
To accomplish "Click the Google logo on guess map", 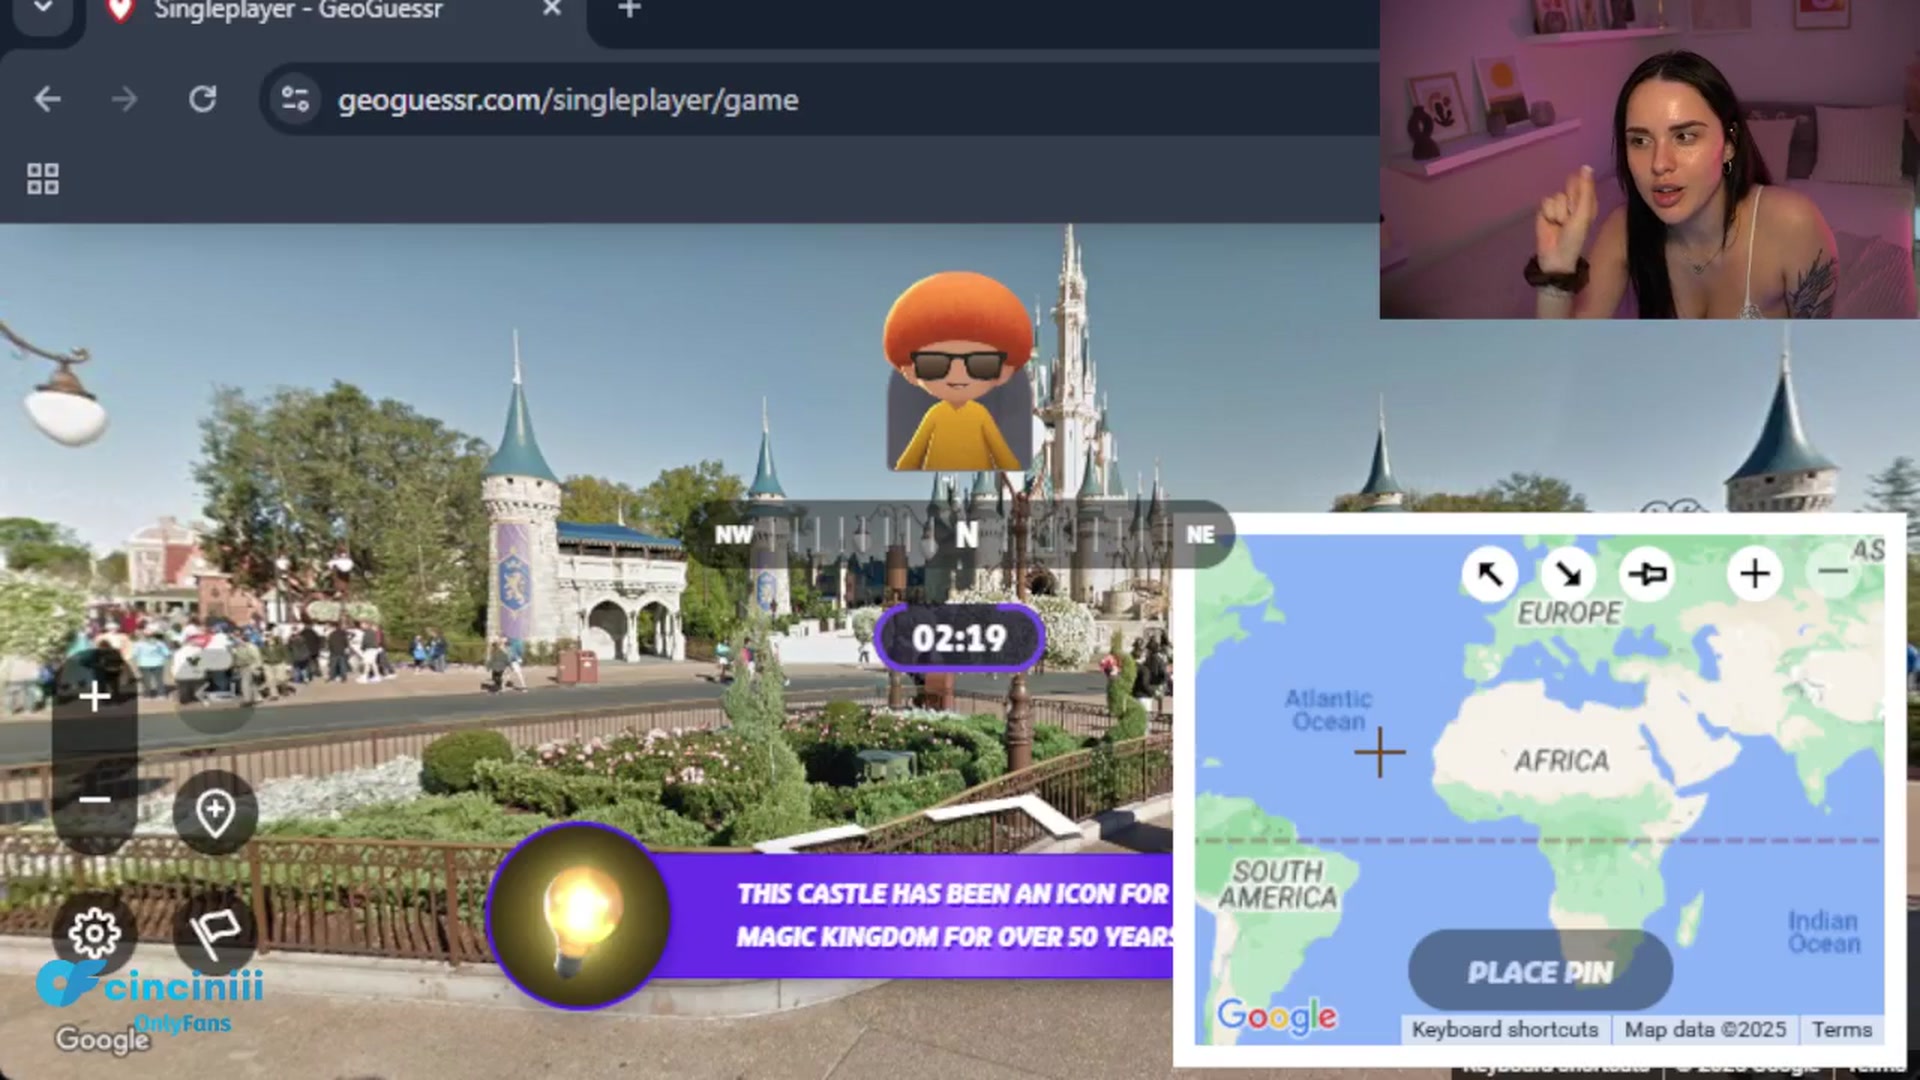I will tap(1277, 1017).
